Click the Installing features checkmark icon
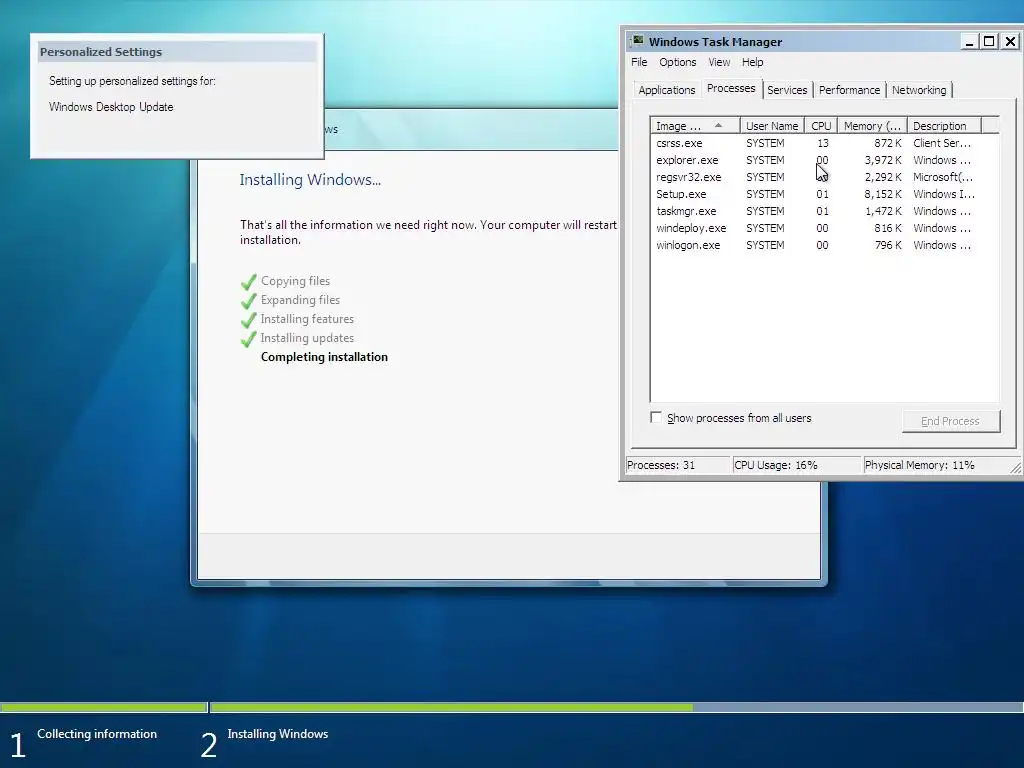 pyautogui.click(x=249, y=320)
